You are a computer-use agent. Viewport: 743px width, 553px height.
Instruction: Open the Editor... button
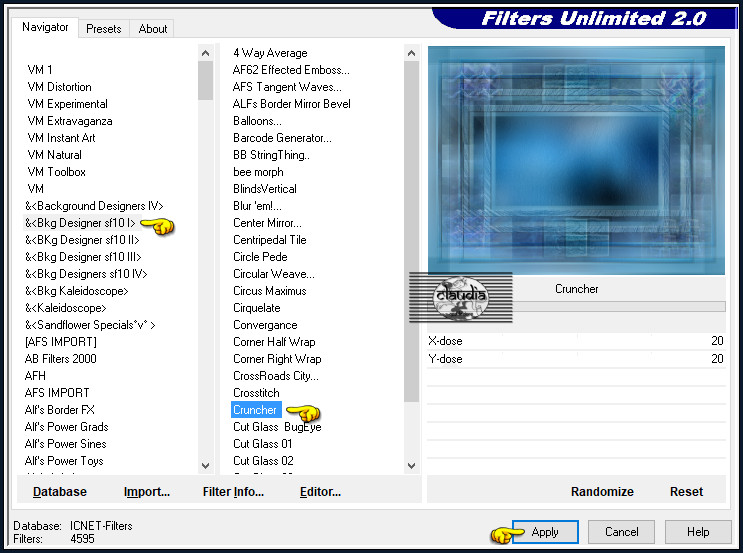320,491
